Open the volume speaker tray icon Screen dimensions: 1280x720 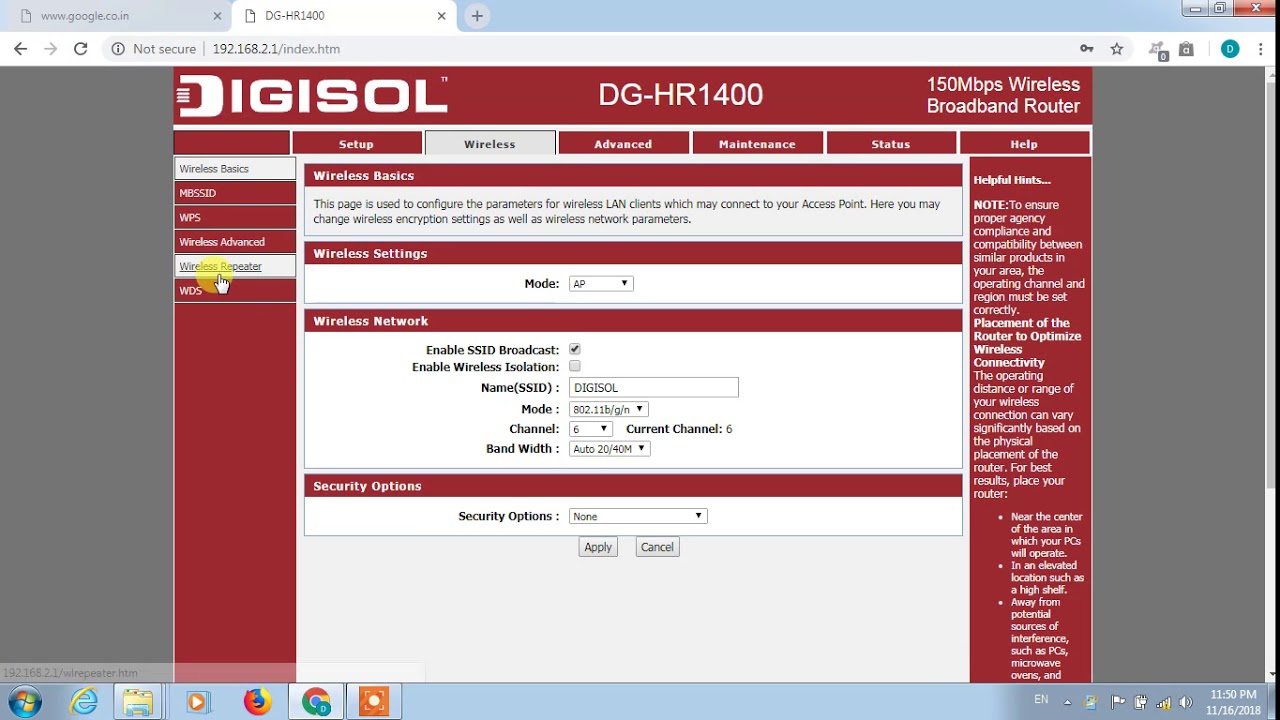[1186, 702]
